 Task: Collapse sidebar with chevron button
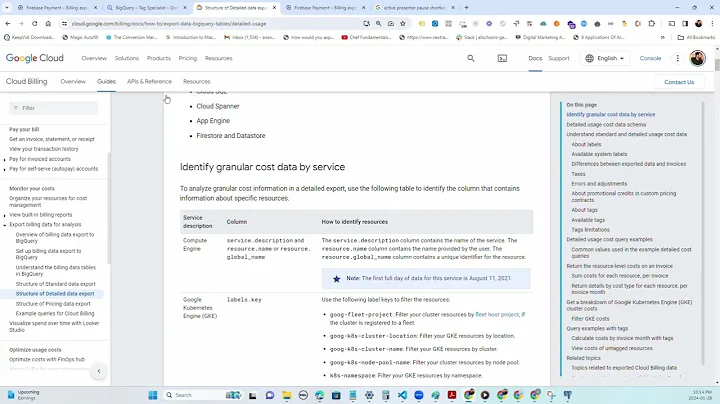(99, 371)
